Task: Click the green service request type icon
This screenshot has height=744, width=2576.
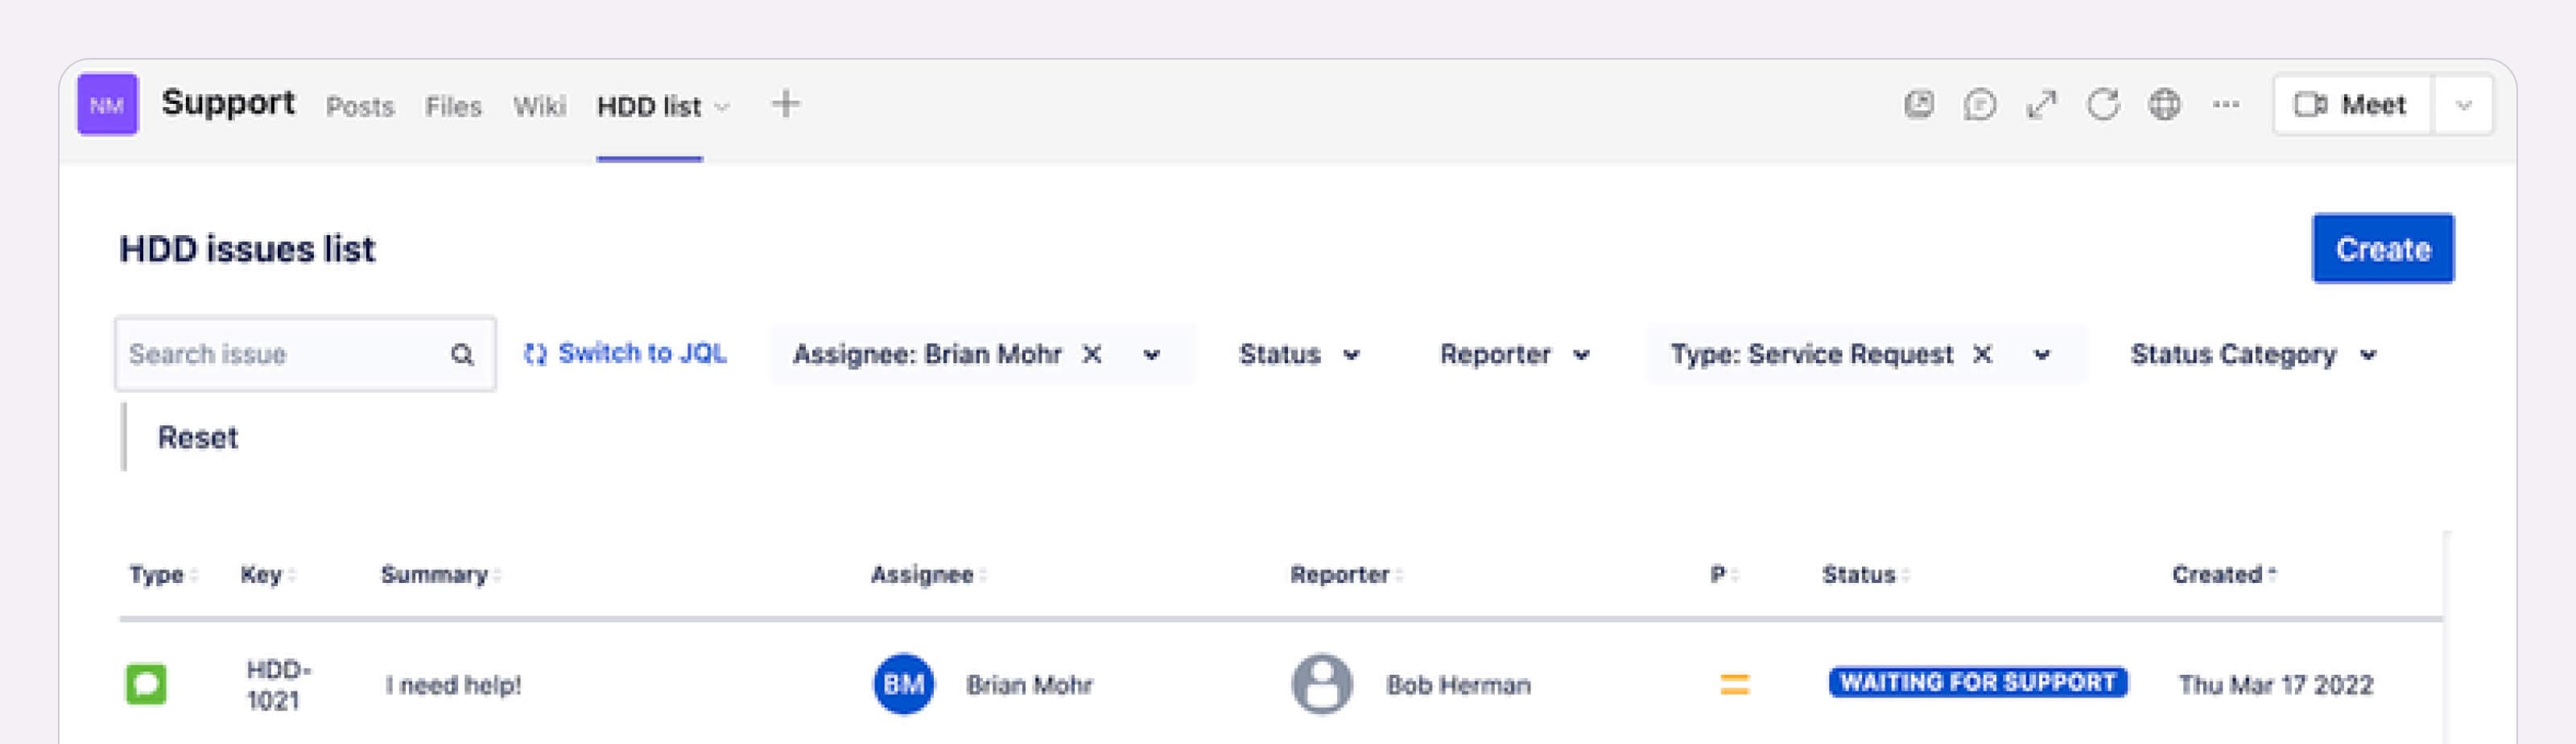Action: tap(146, 684)
